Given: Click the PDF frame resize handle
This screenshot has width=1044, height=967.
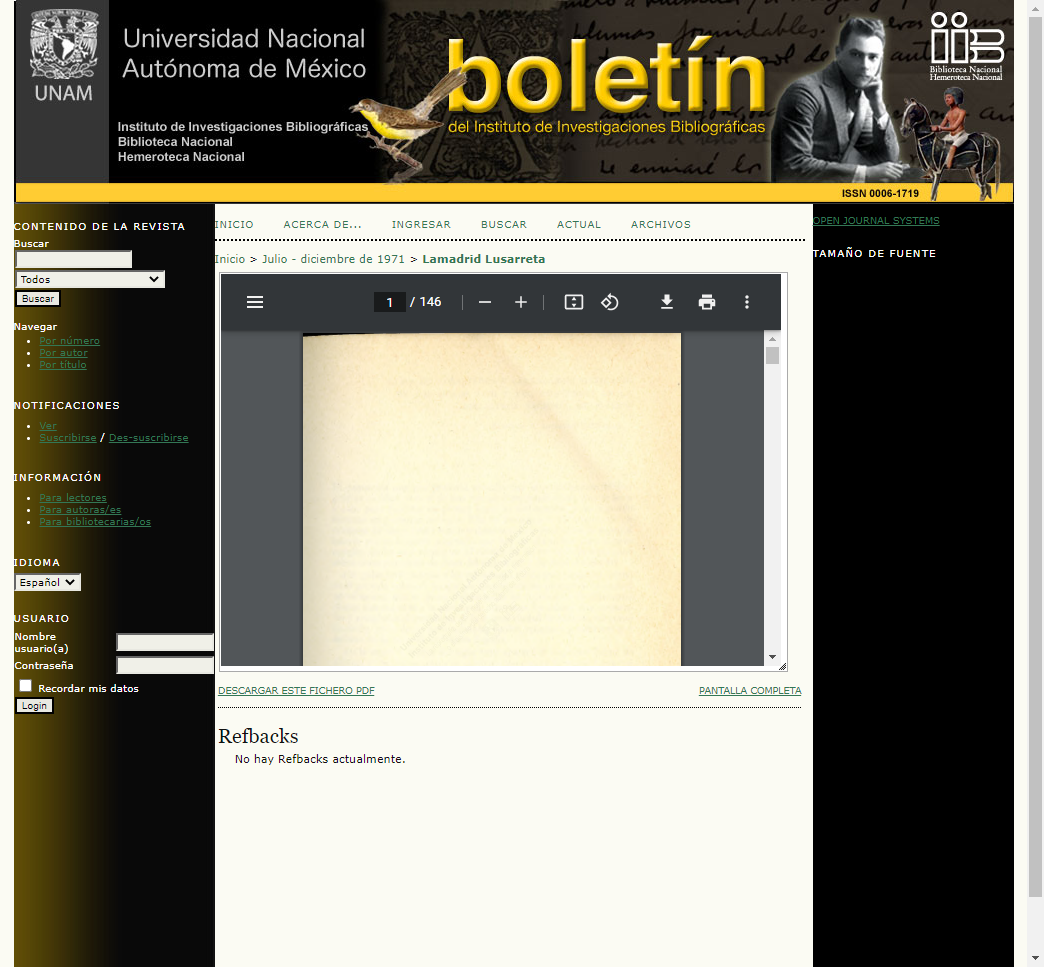Looking at the screenshot, I should (782, 666).
